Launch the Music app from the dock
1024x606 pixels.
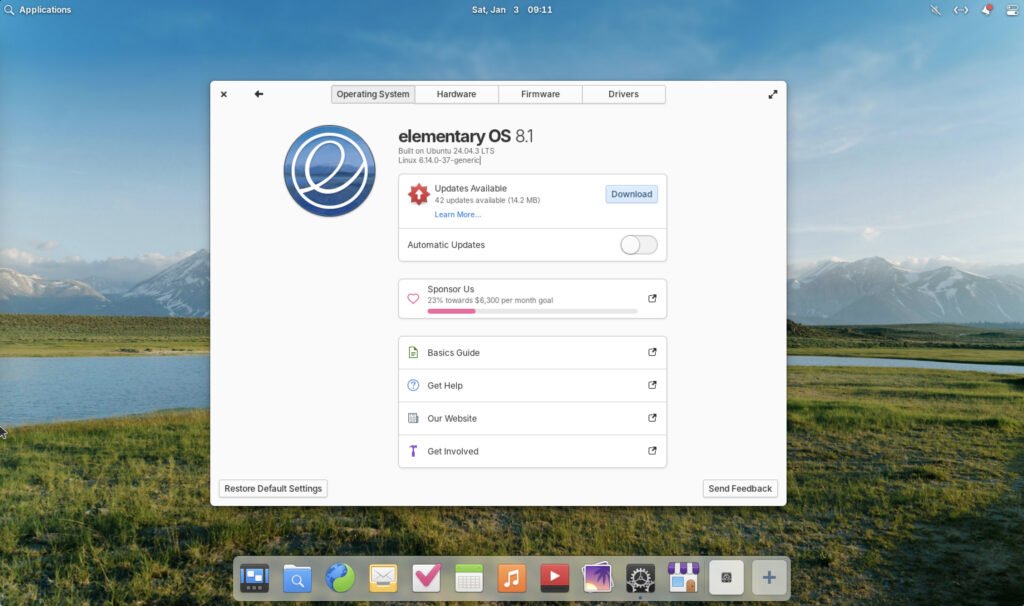pyautogui.click(x=512, y=577)
